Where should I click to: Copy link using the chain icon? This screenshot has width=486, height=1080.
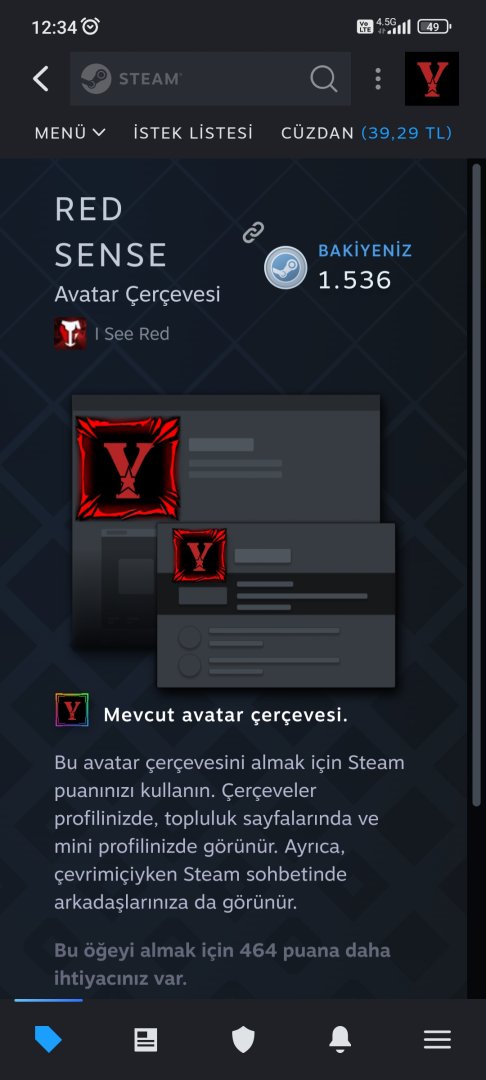click(253, 232)
